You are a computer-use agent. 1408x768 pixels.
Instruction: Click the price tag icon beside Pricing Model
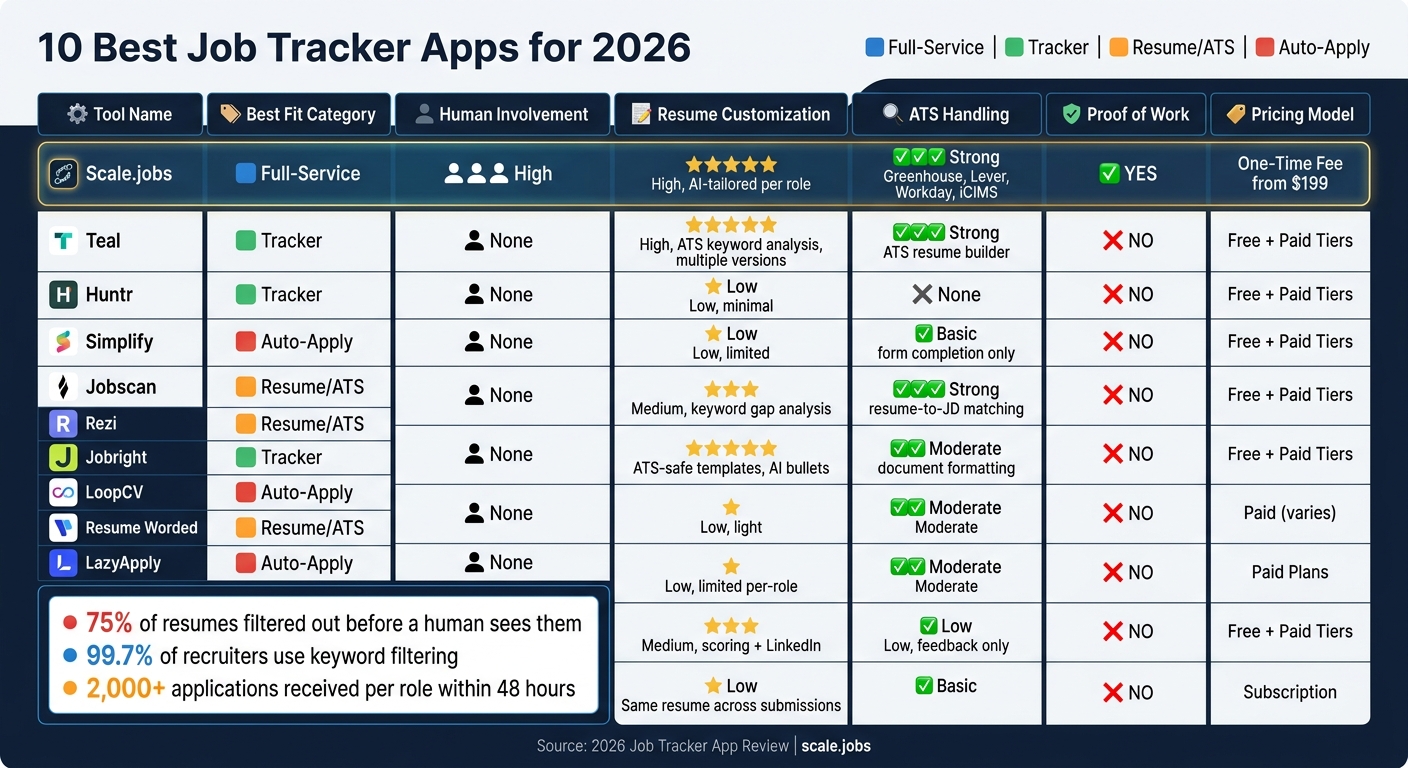(x=1235, y=114)
